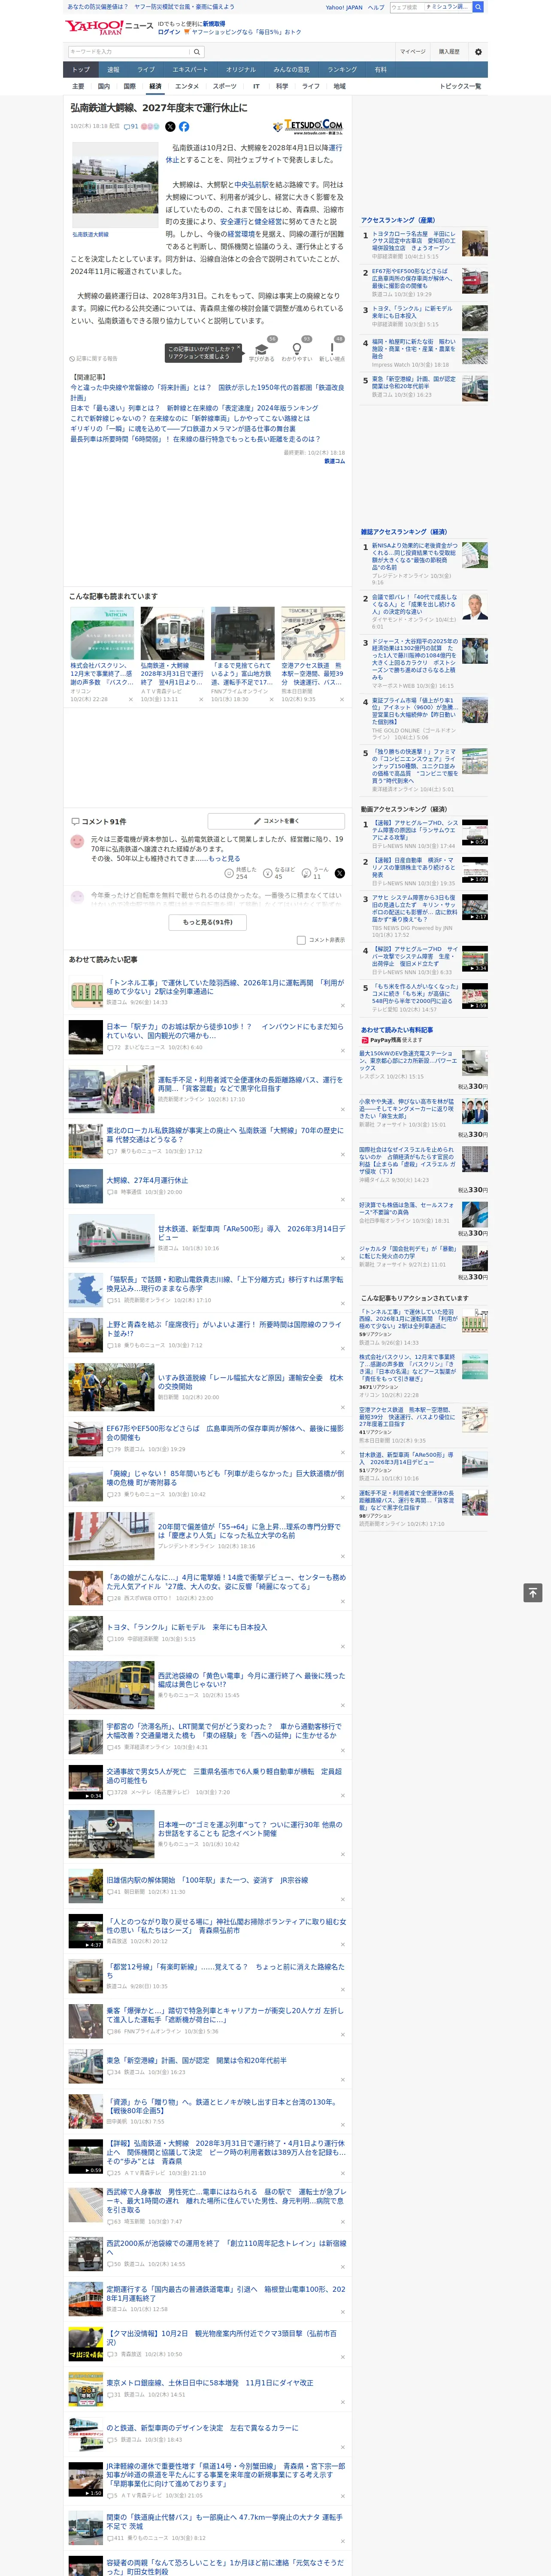This screenshot has height=2576, width=551.
Task: Share the first comment on X
Action: click(340, 873)
